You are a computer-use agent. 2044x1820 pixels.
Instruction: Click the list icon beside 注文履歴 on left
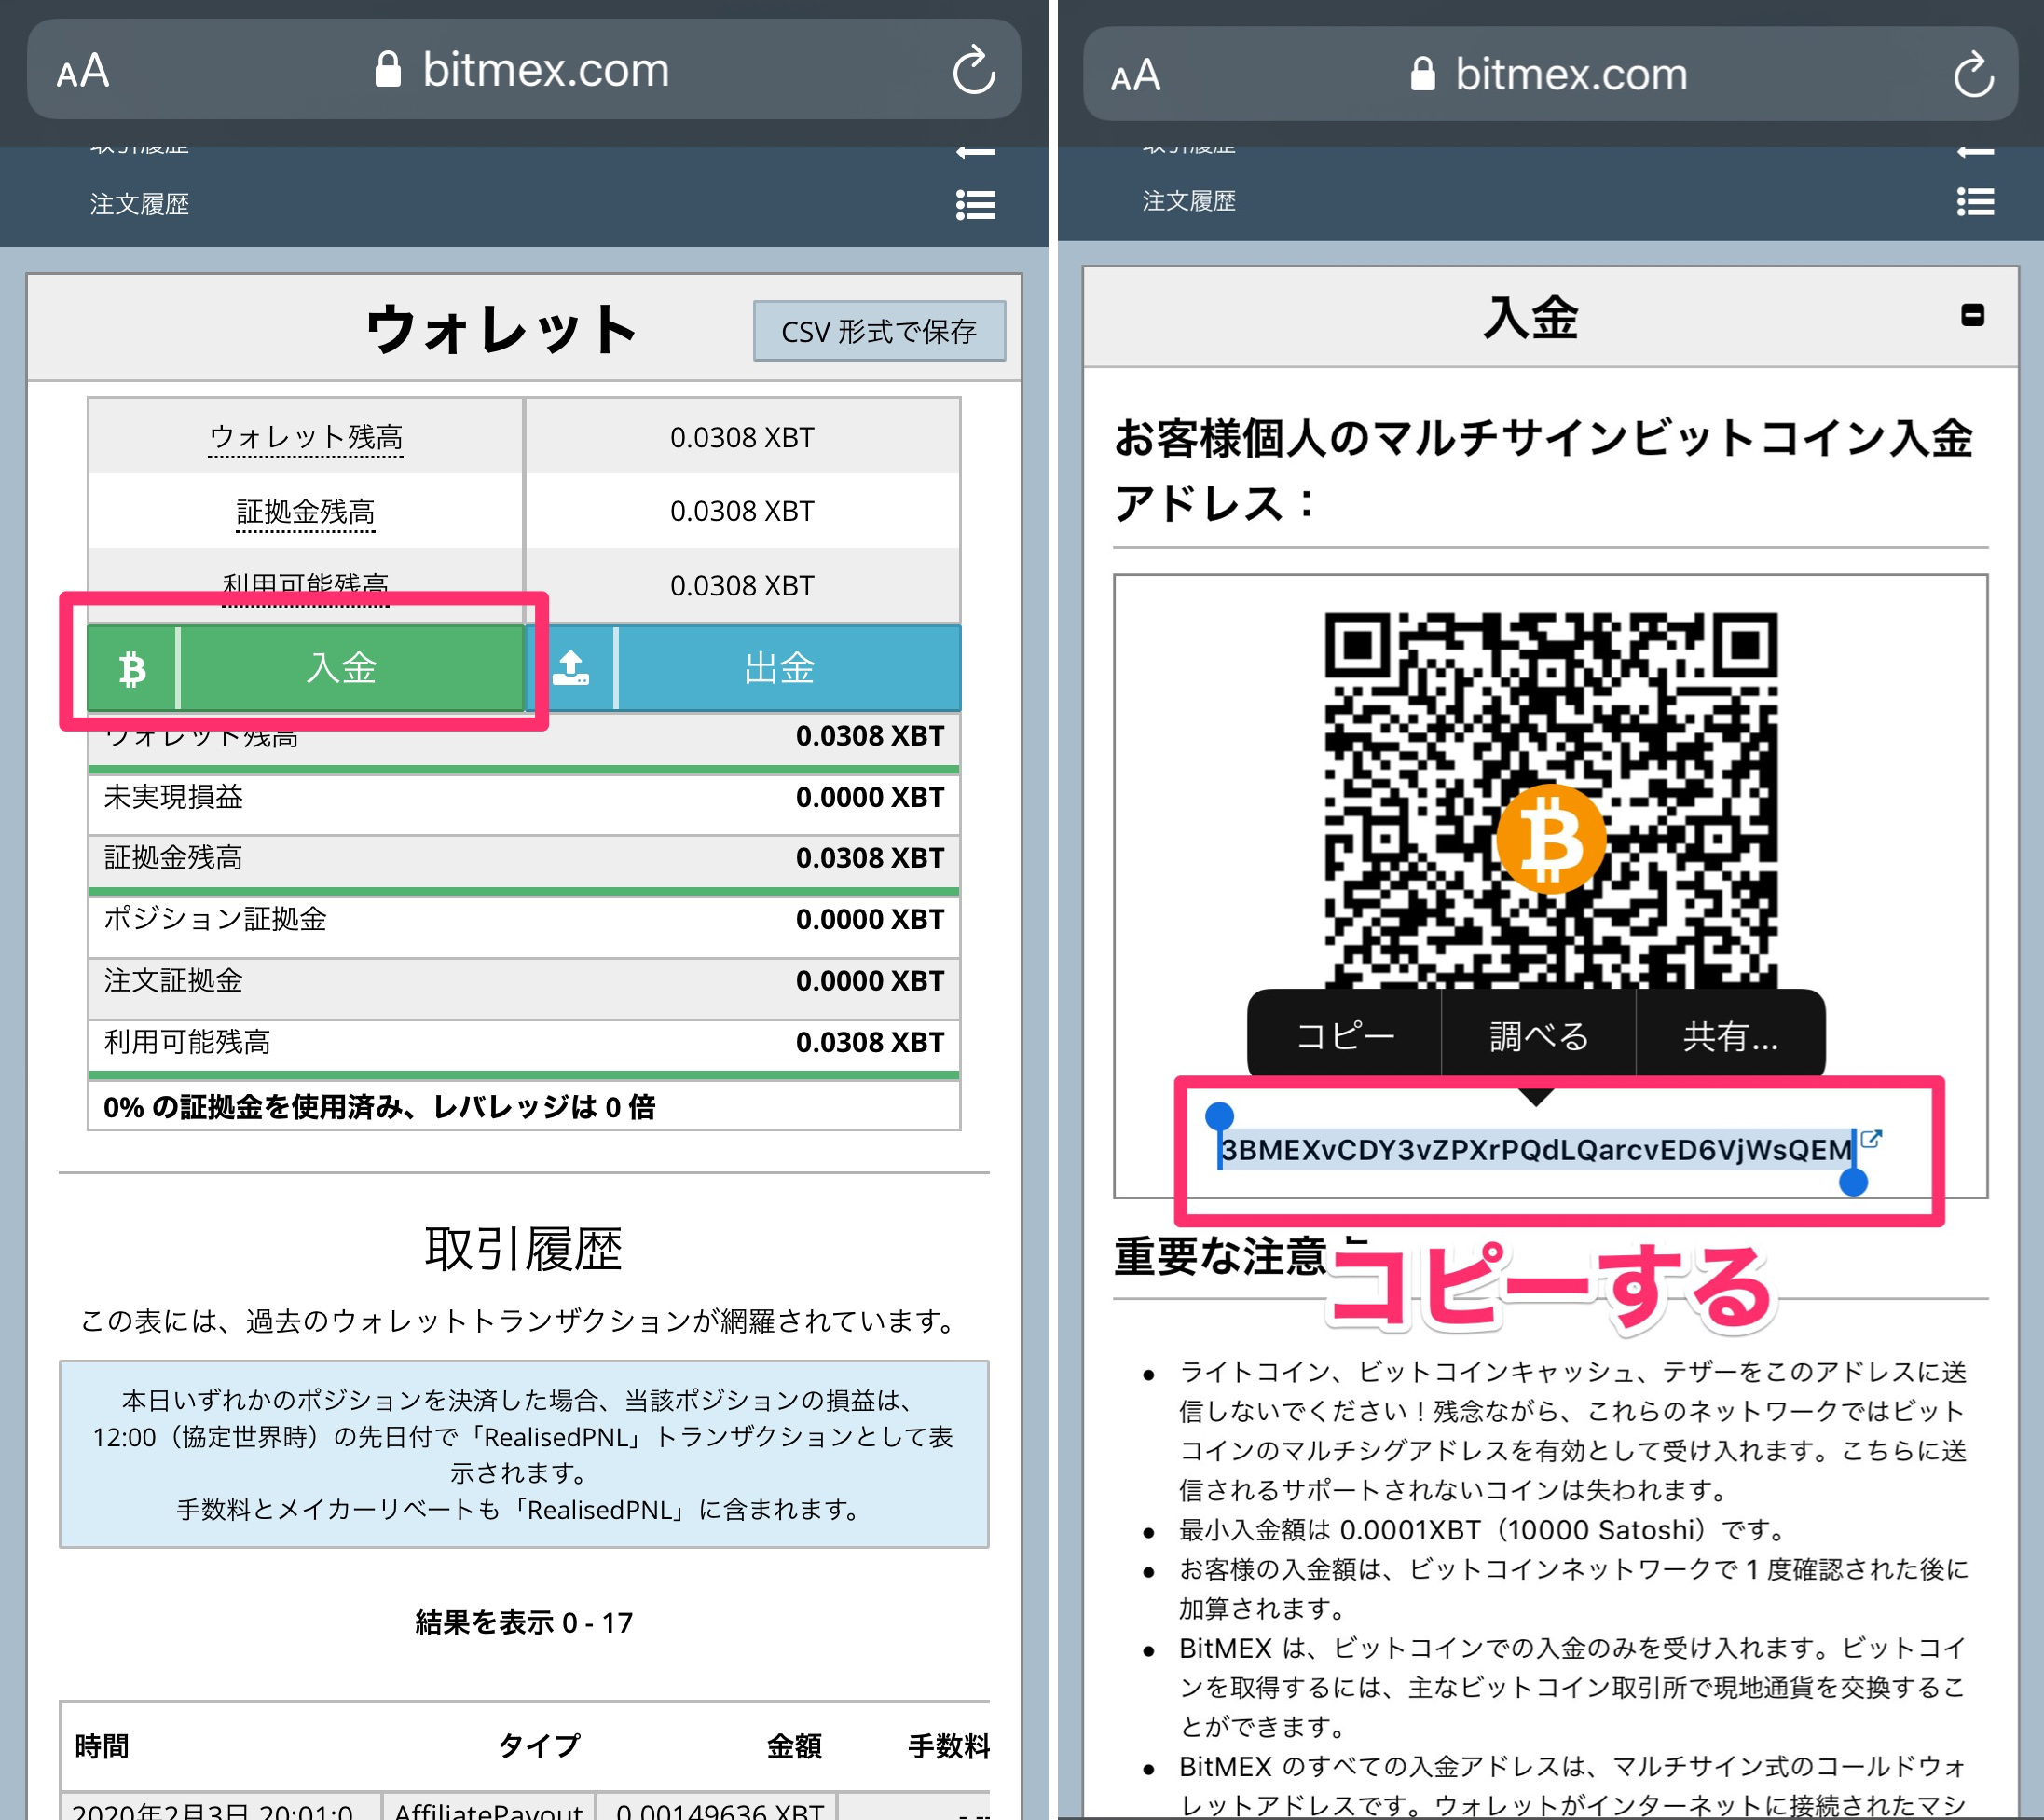[x=975, y=205]
